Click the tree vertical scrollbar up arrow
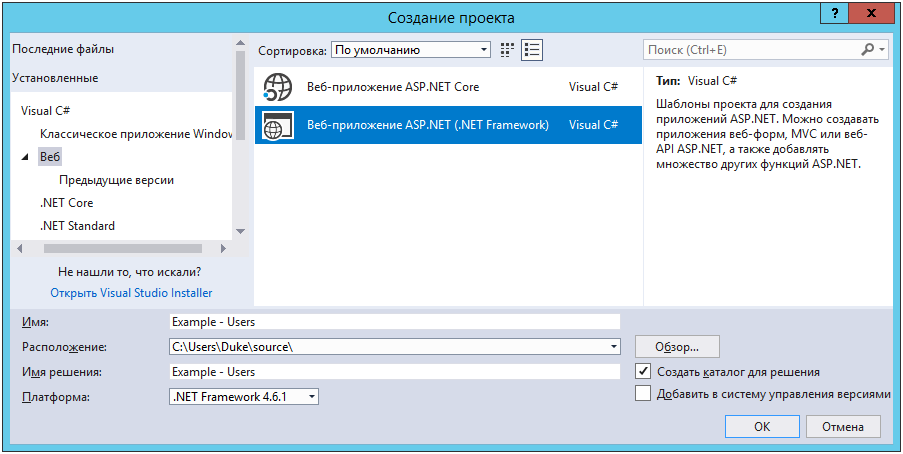This screenshot has height=454, width=903. (240, 44)
